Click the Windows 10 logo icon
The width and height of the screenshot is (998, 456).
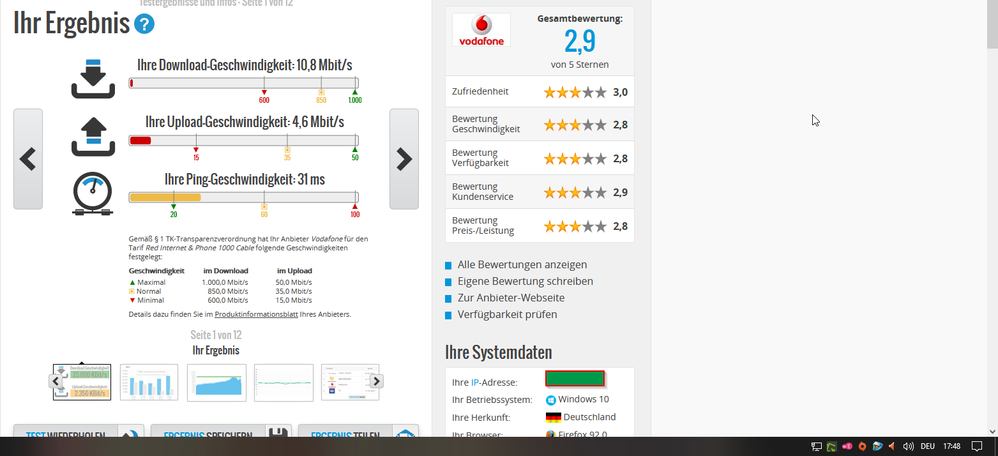click(551, 400)
